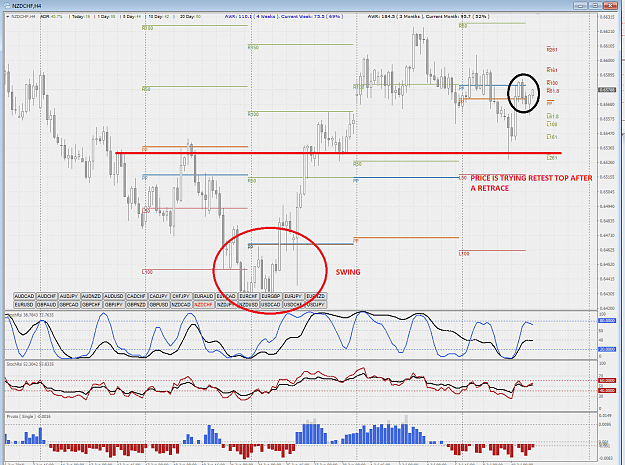The image size is (625, 465).
Task: Close the NZDCHF,H4 chart window
Action: (610, 6)
